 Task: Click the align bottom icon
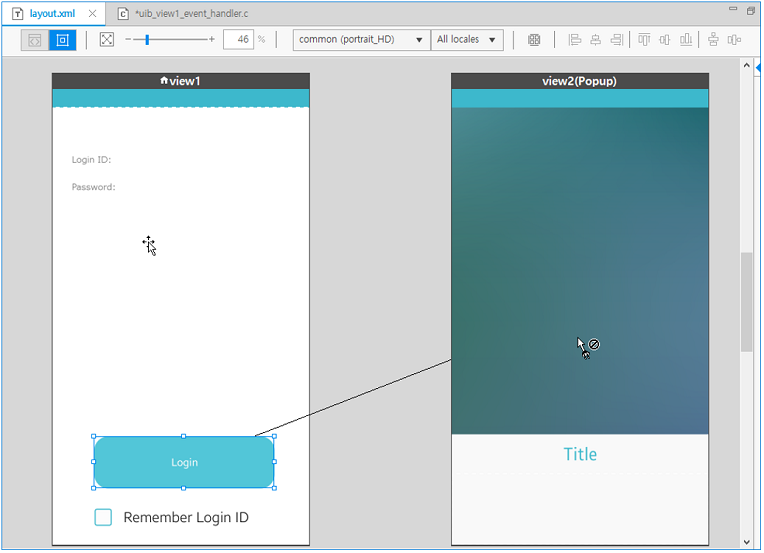(686, 40)
